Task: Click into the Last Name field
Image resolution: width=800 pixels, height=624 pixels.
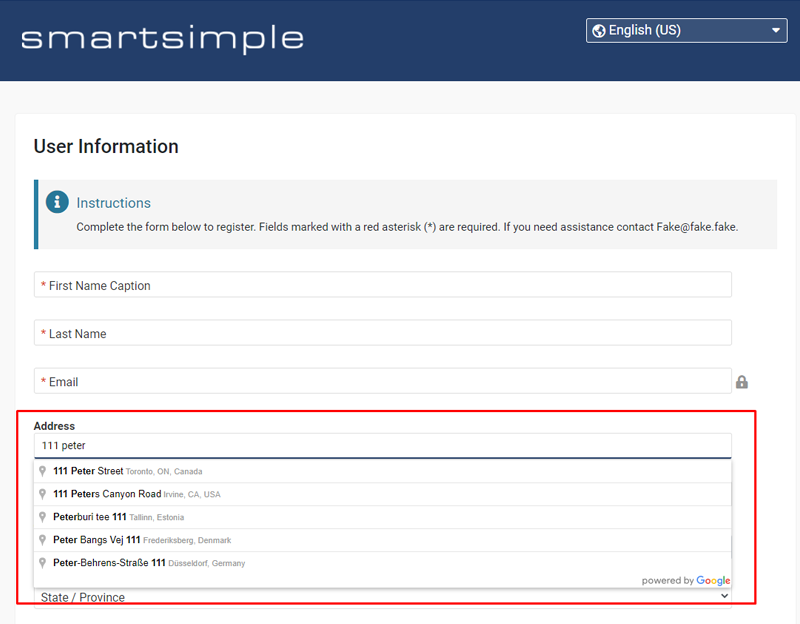Action: tap(382, 333)
